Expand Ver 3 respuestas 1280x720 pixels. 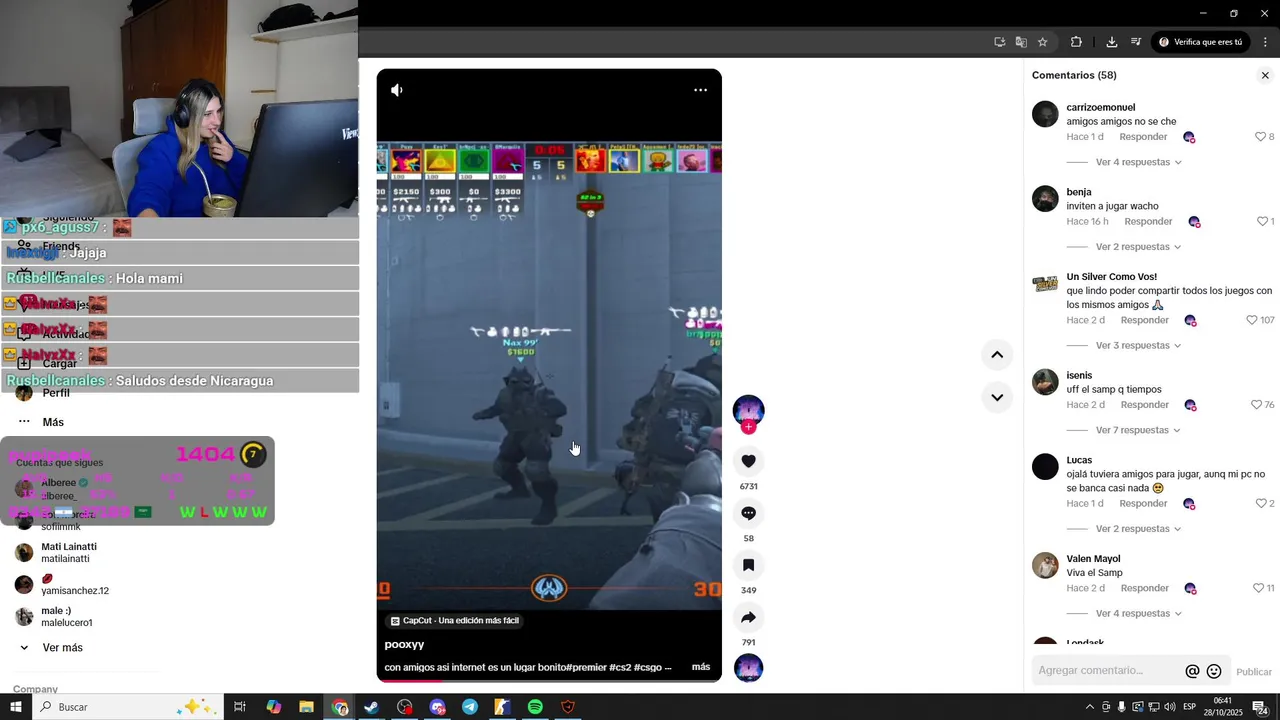[x=1138, y=345]
